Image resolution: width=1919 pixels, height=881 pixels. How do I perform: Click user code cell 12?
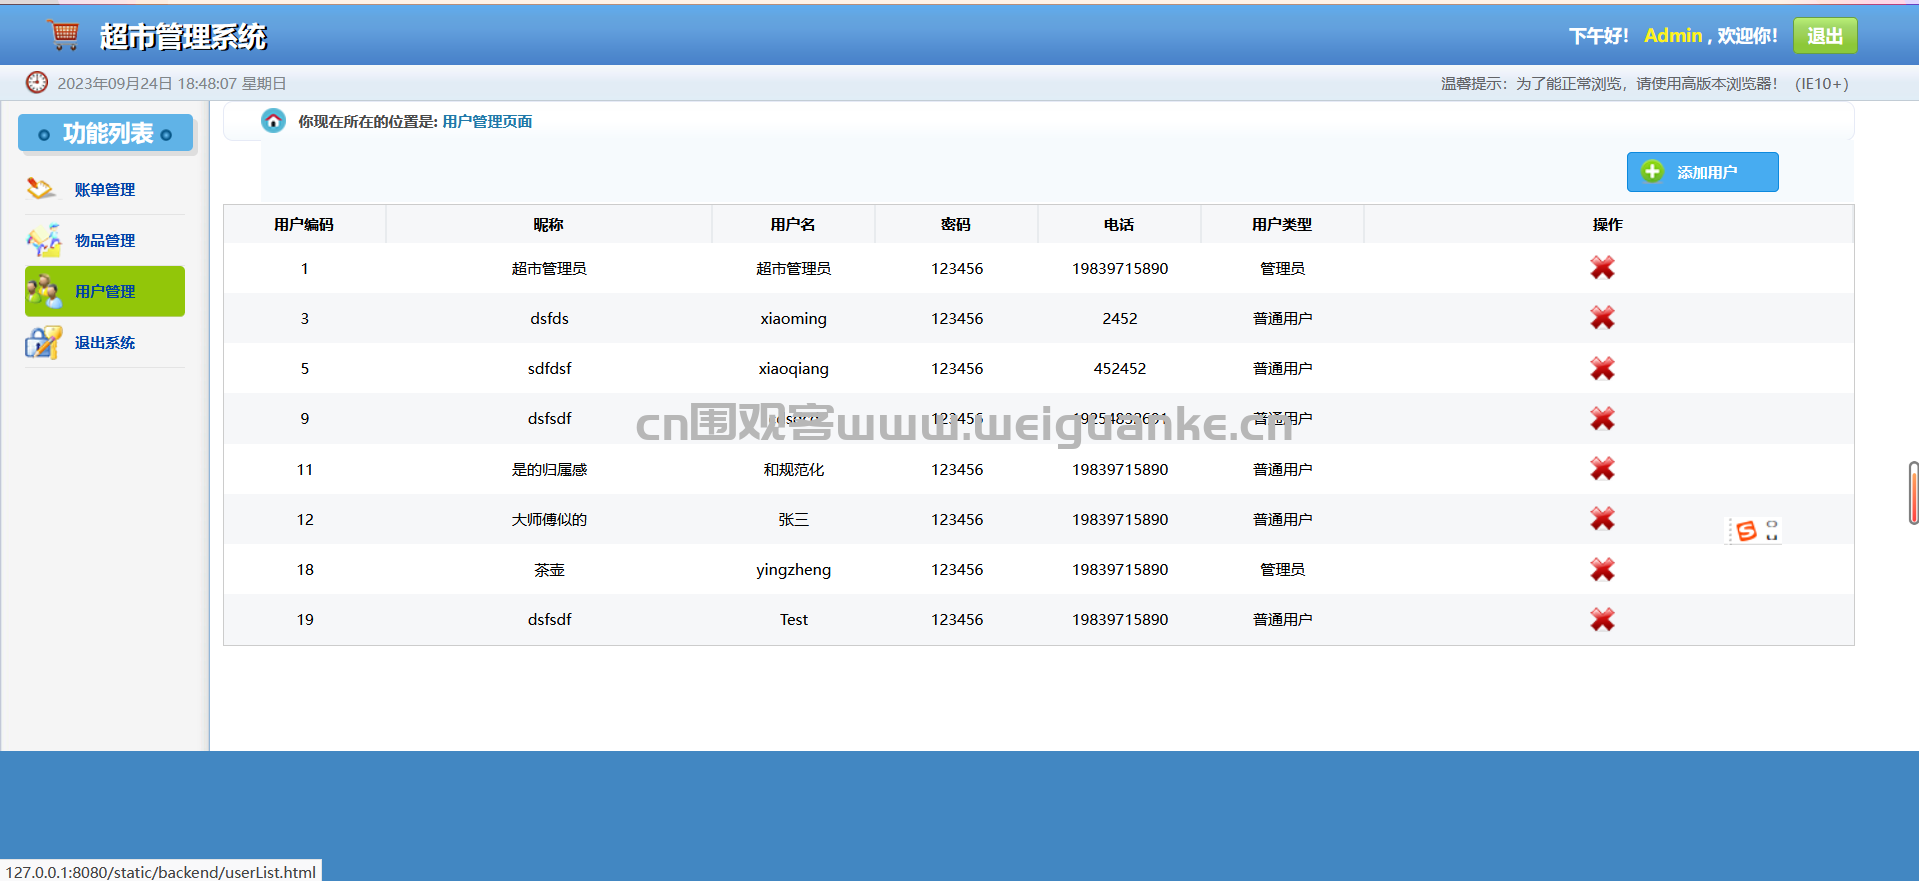[305, 519]
